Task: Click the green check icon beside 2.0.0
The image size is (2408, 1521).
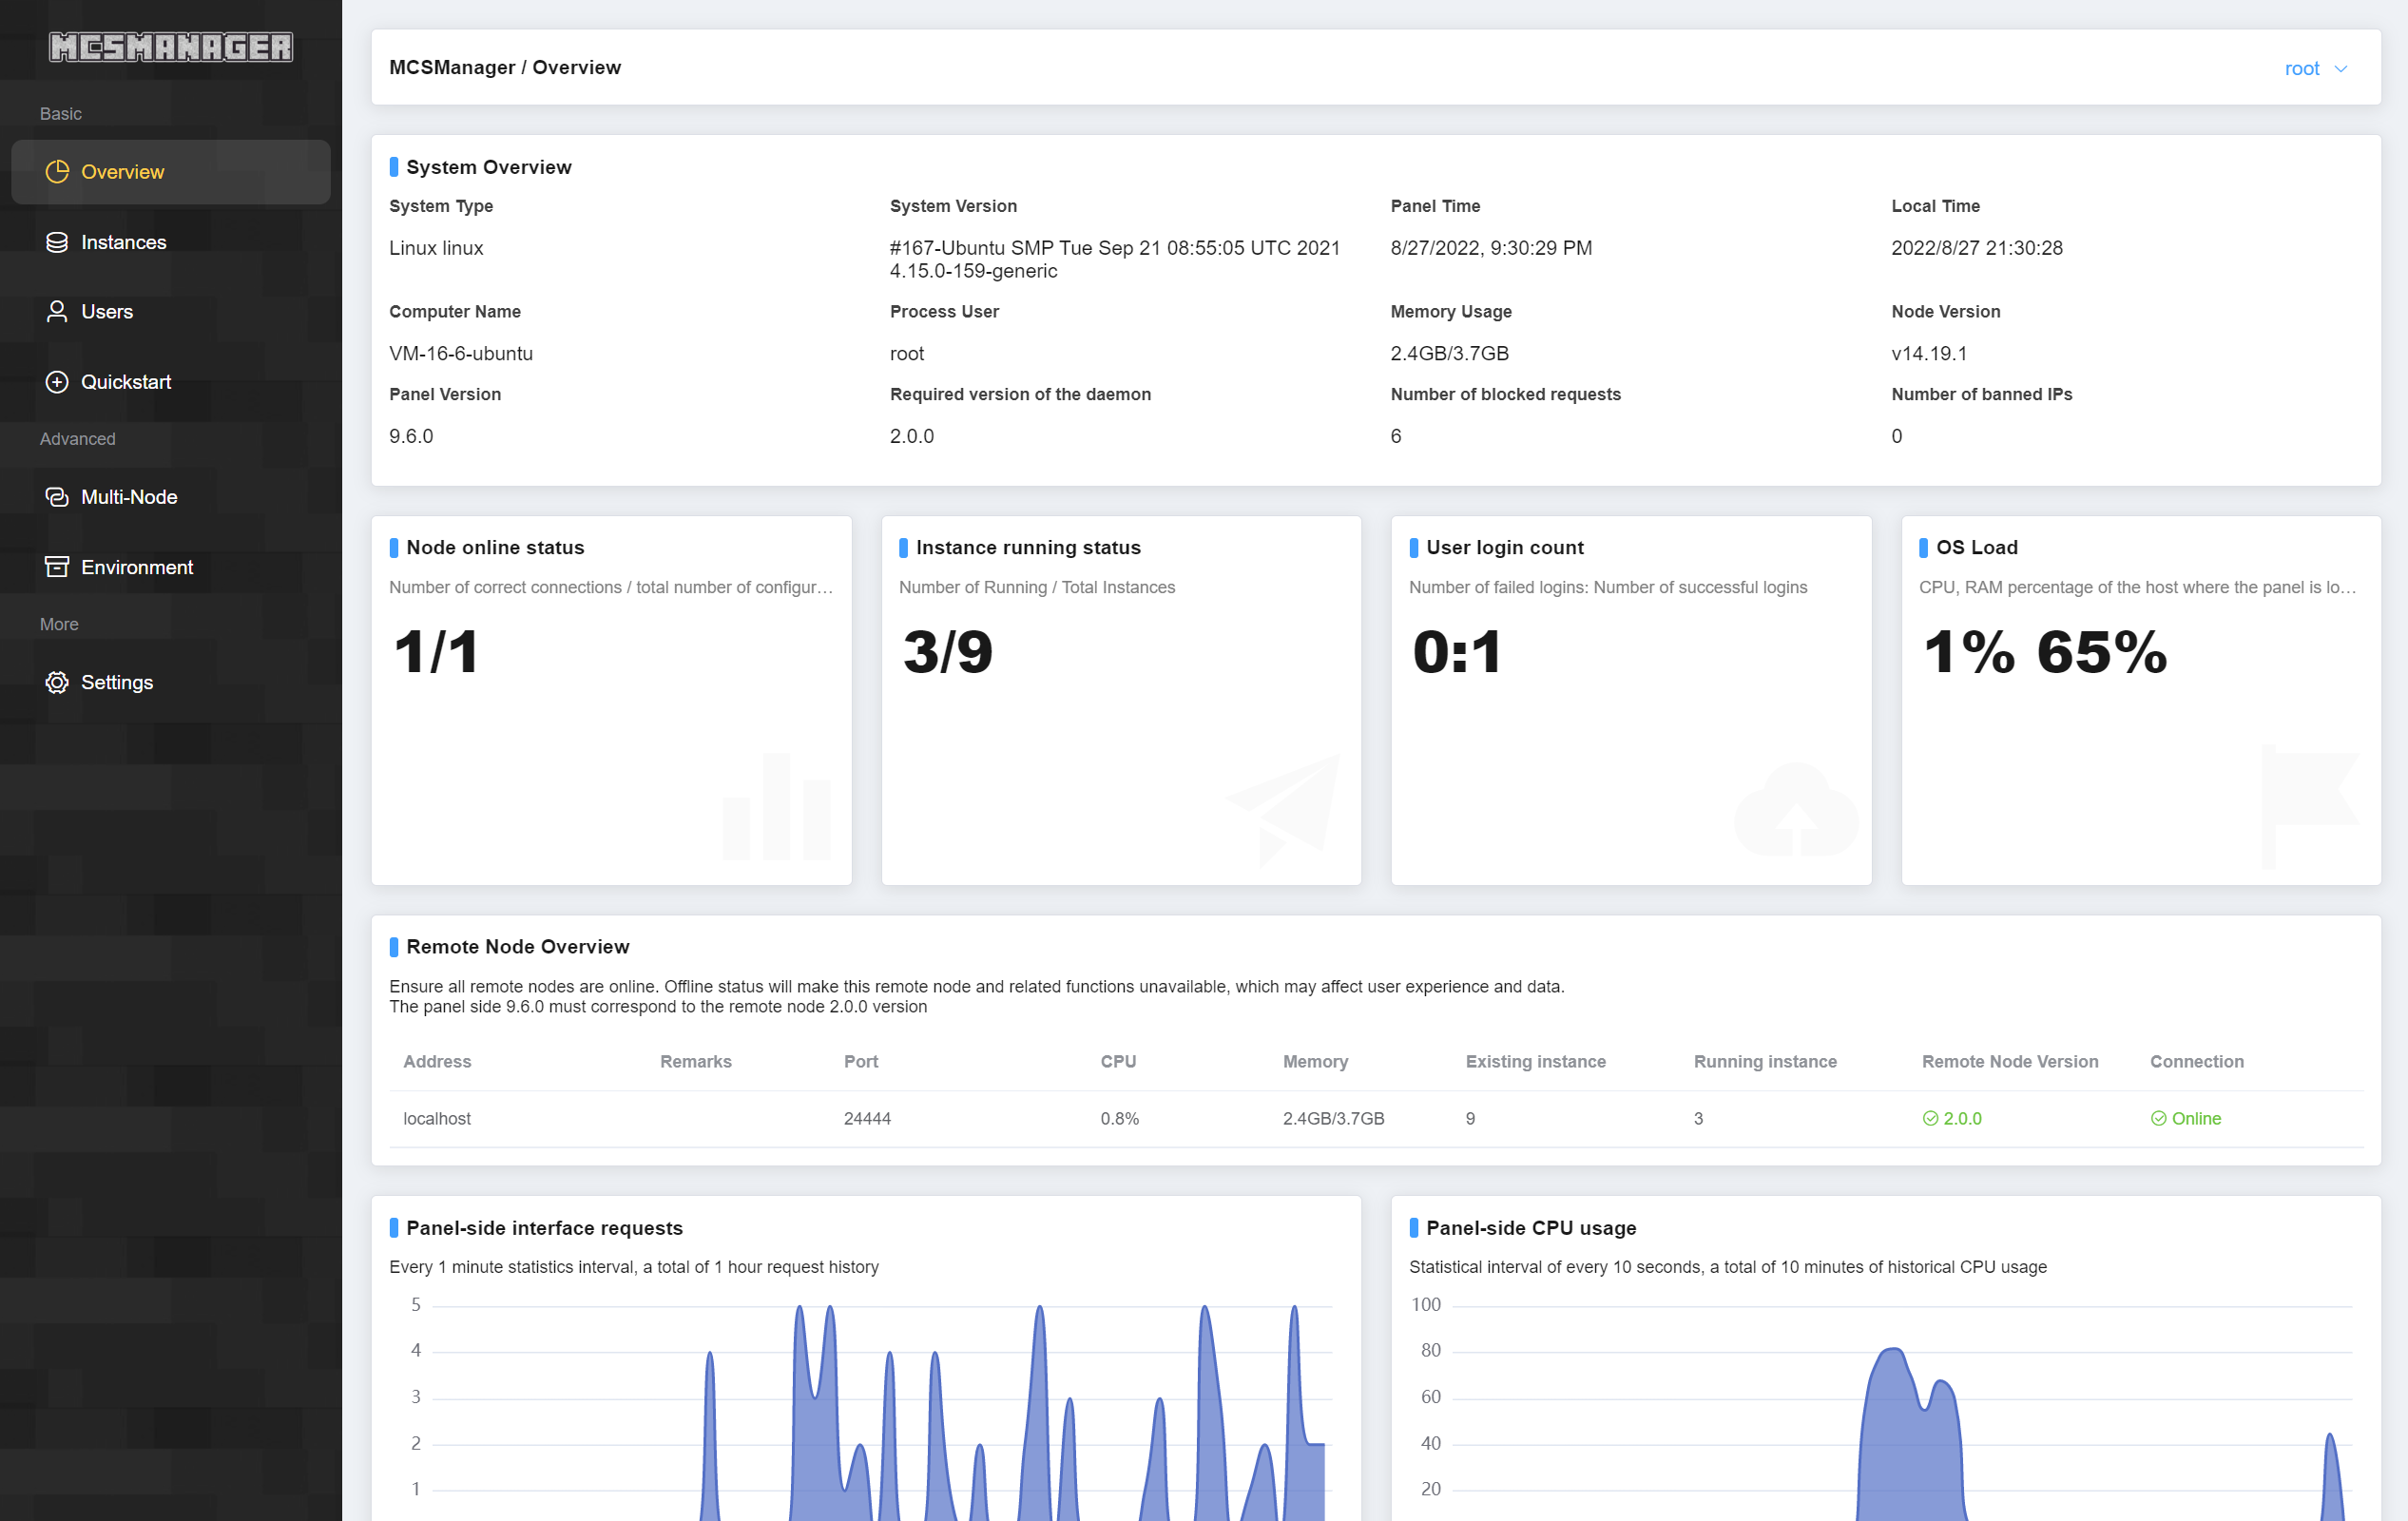Action: (1930, 1118)
